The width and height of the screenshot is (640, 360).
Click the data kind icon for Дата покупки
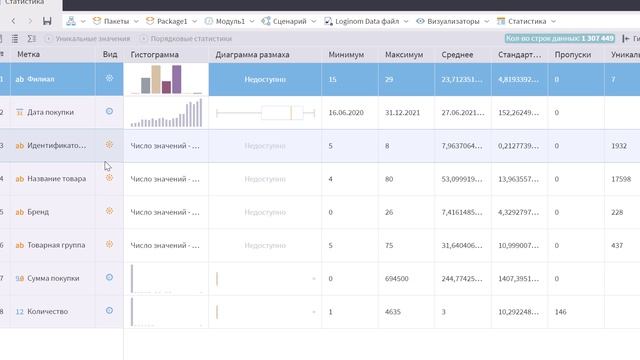[109, 111]
